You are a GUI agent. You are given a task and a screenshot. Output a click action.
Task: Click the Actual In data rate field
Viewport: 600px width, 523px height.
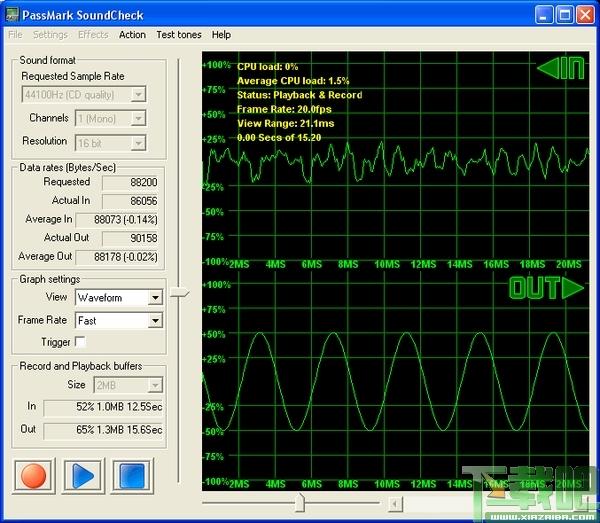pos(128,201)
